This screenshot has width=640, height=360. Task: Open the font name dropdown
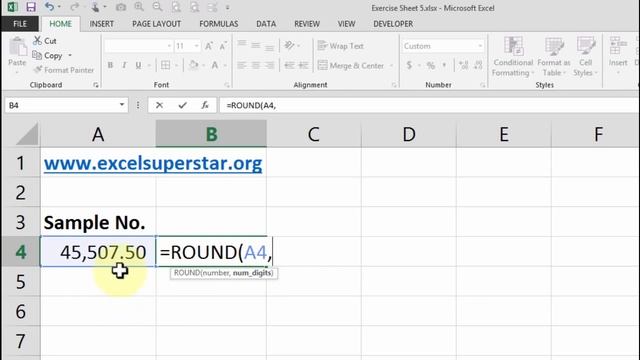coord(169,46)
